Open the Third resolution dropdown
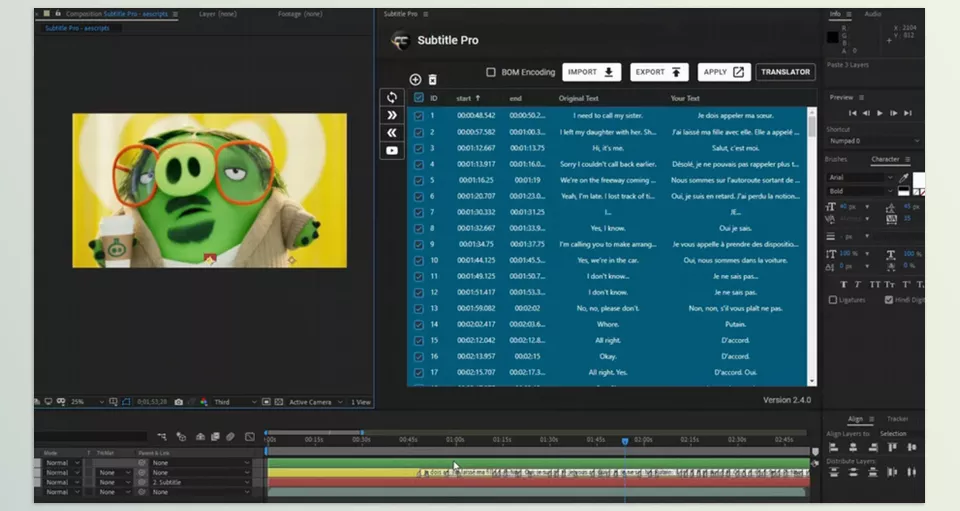960x511 pixels. click(x=234, y=402)
